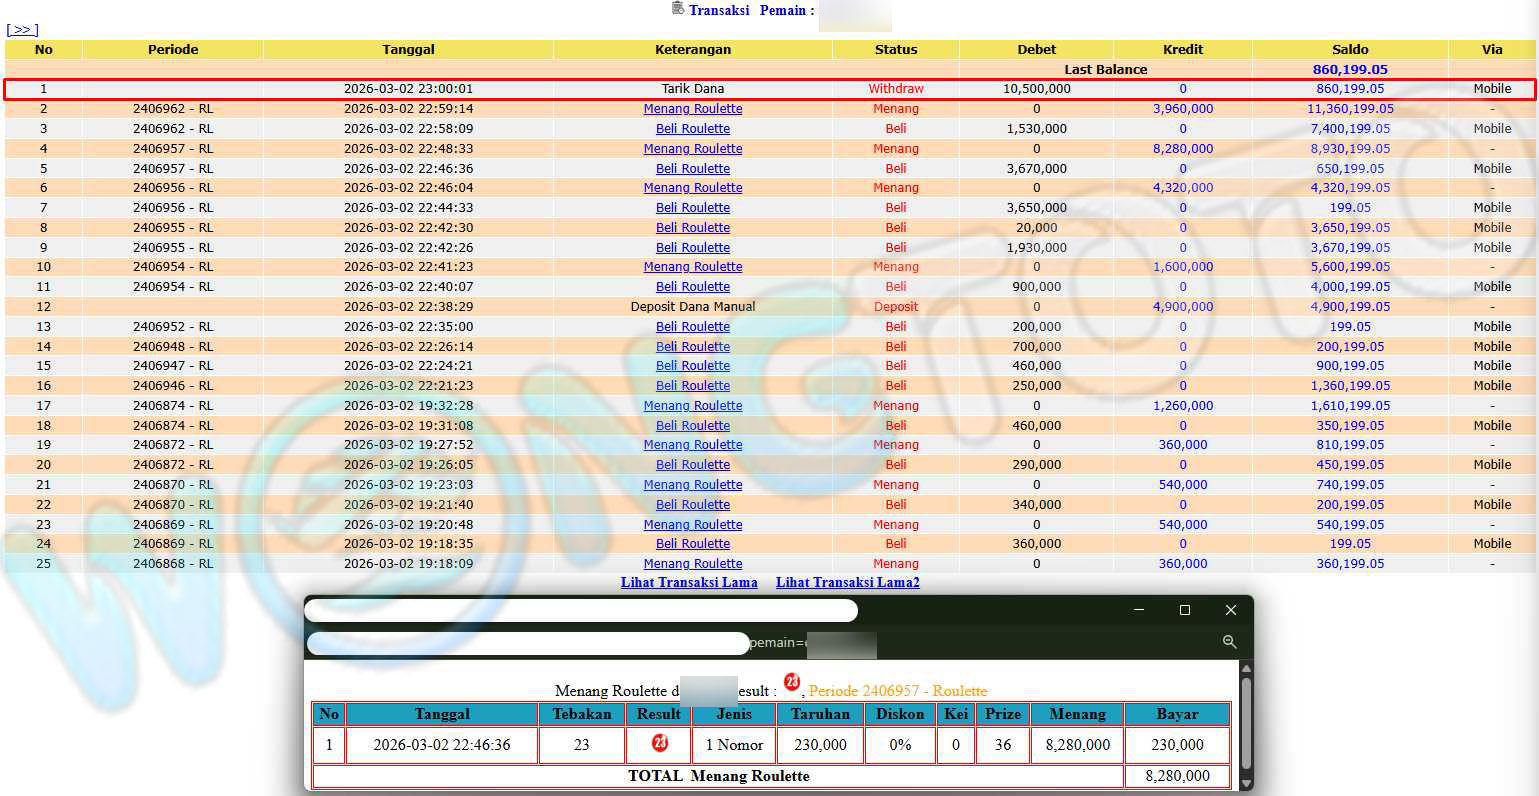Open Beli Roulette link in row 3
Viewport: 1539px width, 796px height.
[x=692, y=129]
